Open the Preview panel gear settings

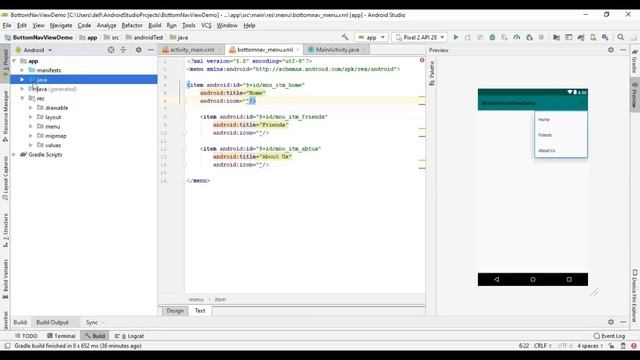[x=611, y=50]
